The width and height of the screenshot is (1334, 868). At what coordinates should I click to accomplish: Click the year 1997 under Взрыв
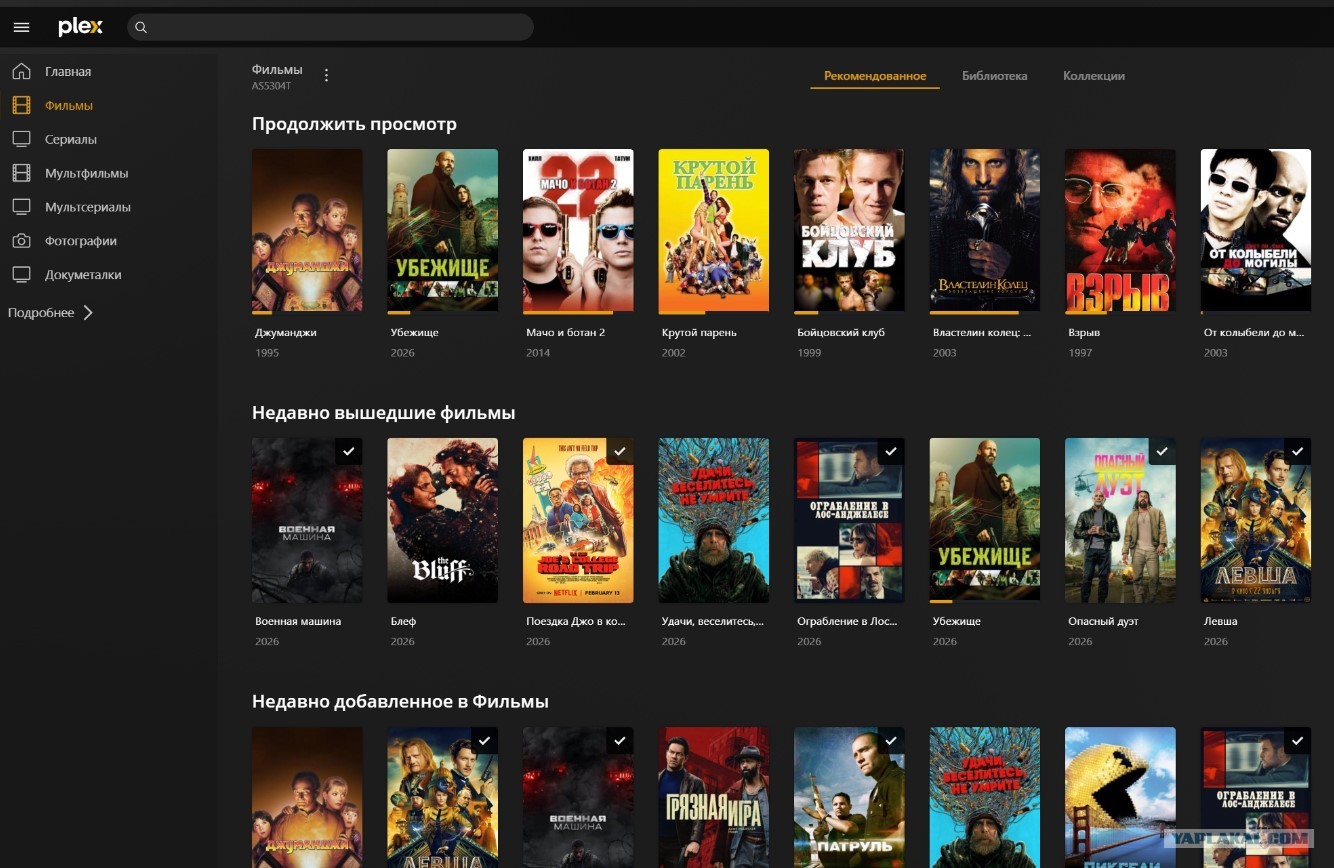[x=1080, y=353]
